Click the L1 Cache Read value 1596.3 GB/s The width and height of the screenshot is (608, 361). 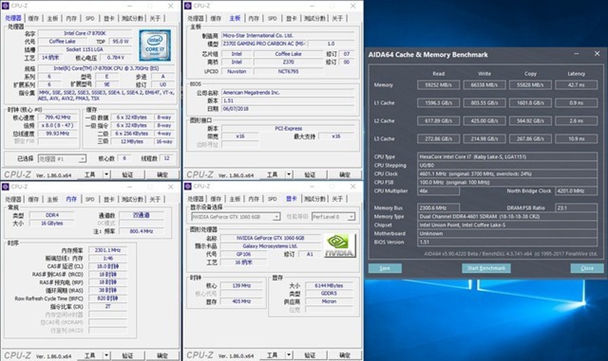(439, 103)
